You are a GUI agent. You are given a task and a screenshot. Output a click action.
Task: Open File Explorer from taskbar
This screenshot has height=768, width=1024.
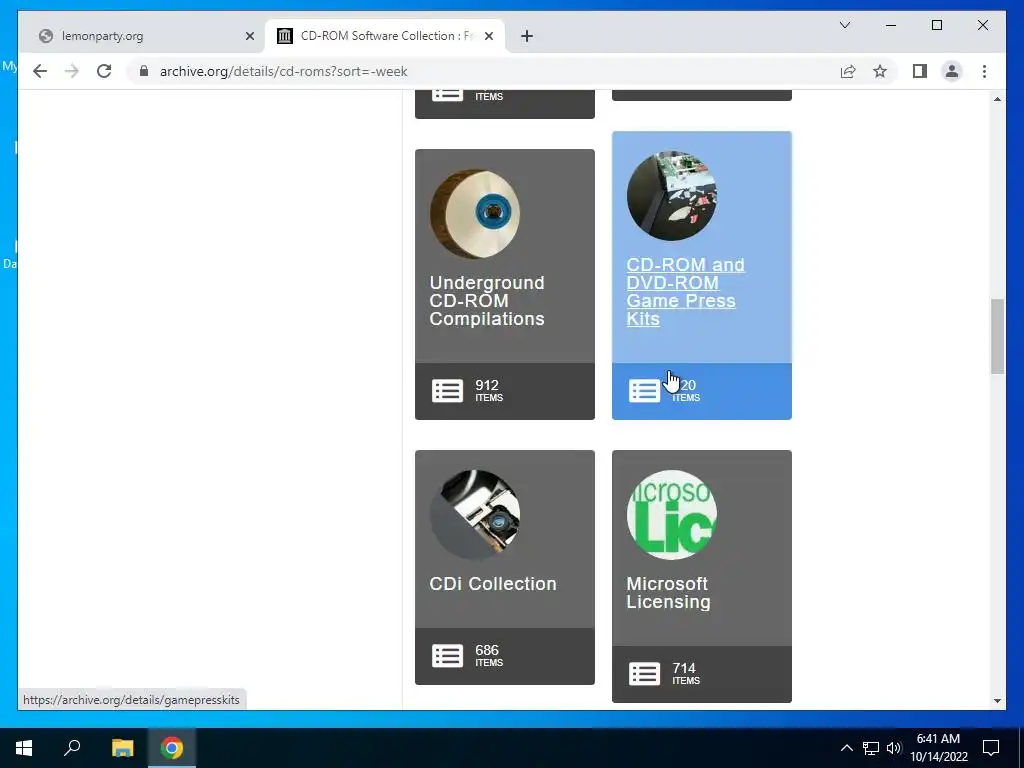click(122, 748)
